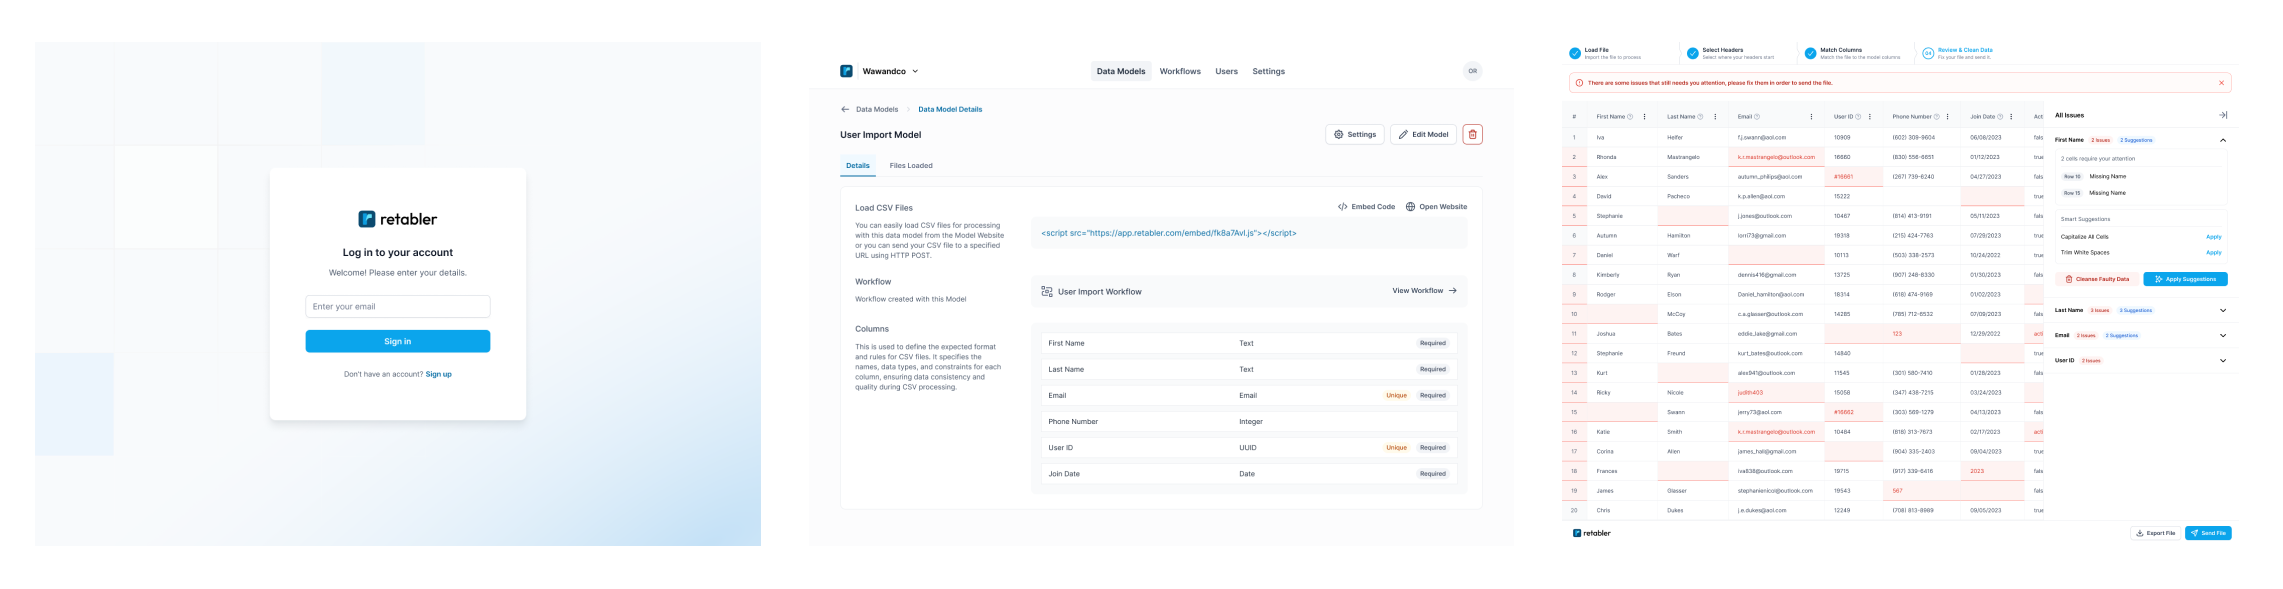
Task: Click the Phone Number column help icon
Action: pos(1937,117)
